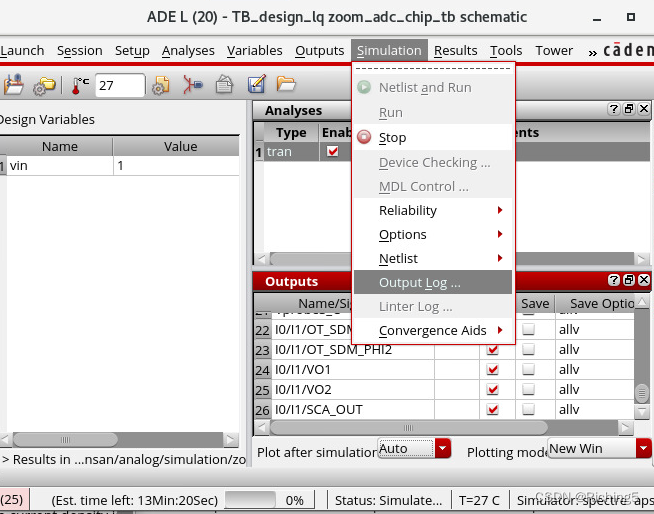
Task: Click the help icon on Outputs panel
Action: point(612,281)
